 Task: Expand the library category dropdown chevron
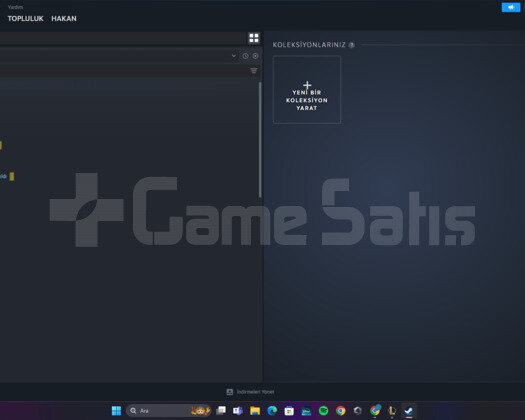click(234, 56)
